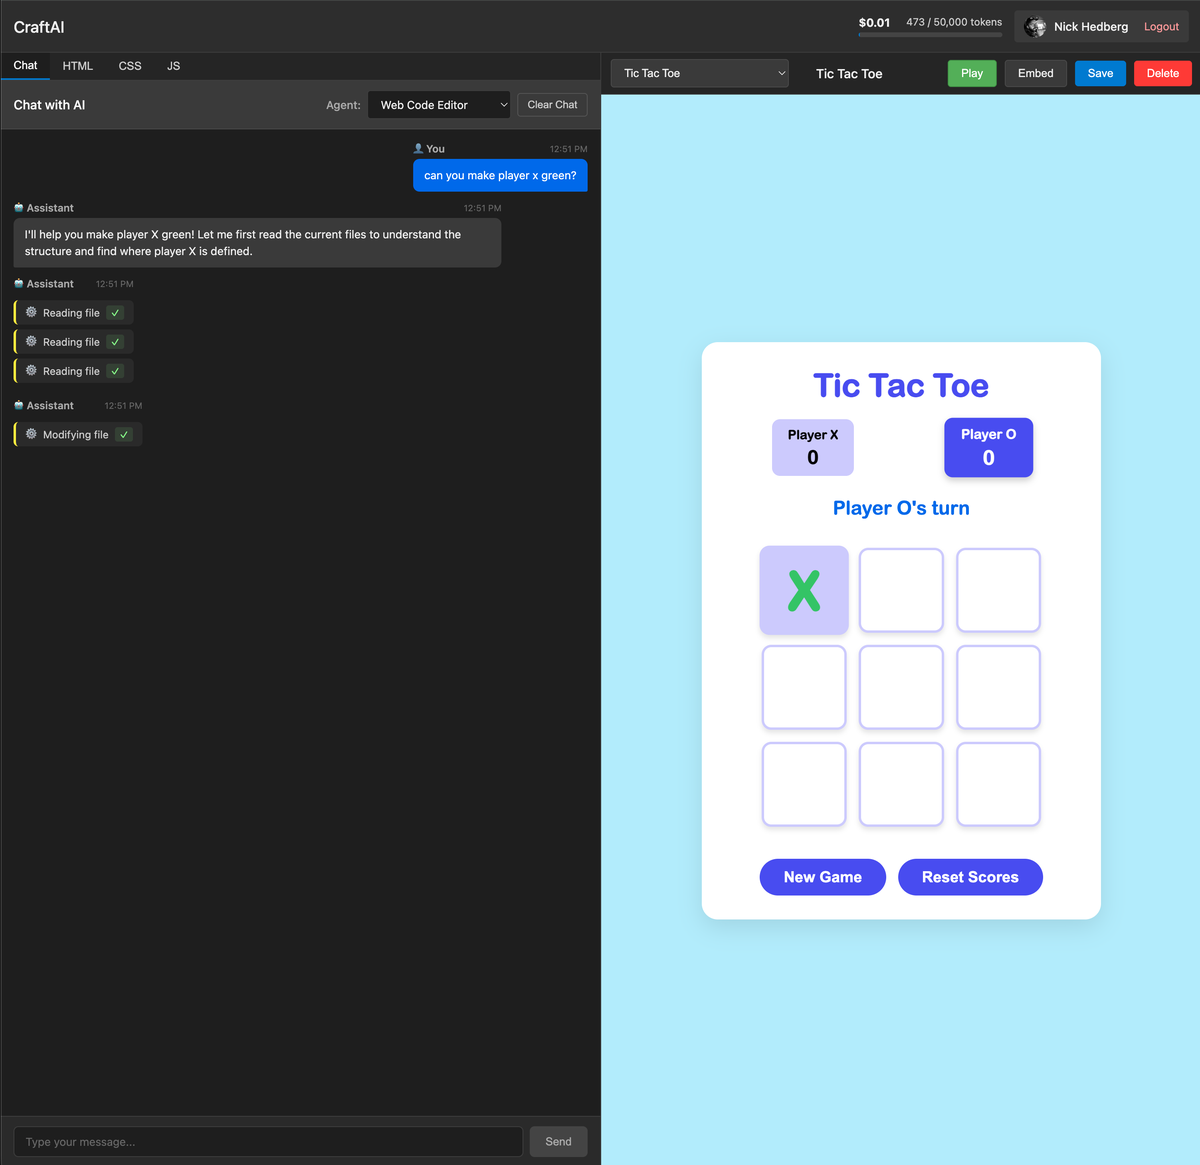Image resolution: width=1200 pixels, height=1165 pixels.
Task: Open the Tic Tac Toe project dropdown
Action: 699,72
